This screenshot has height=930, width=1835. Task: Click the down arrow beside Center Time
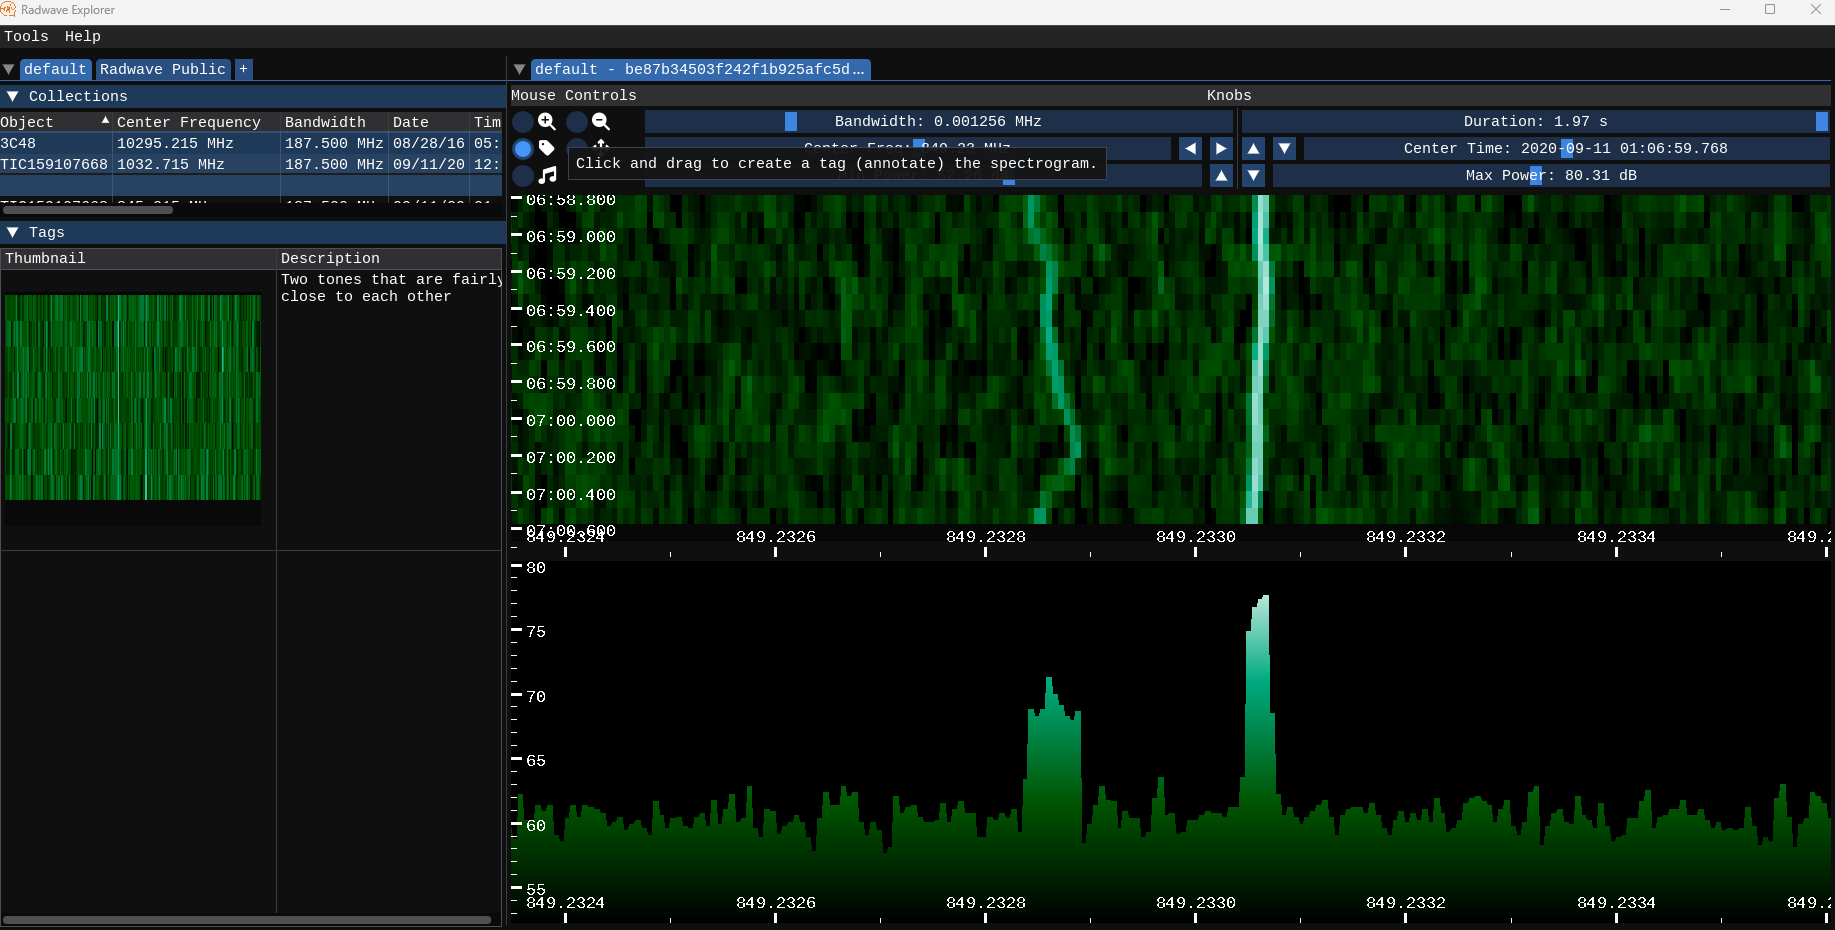1285,148
